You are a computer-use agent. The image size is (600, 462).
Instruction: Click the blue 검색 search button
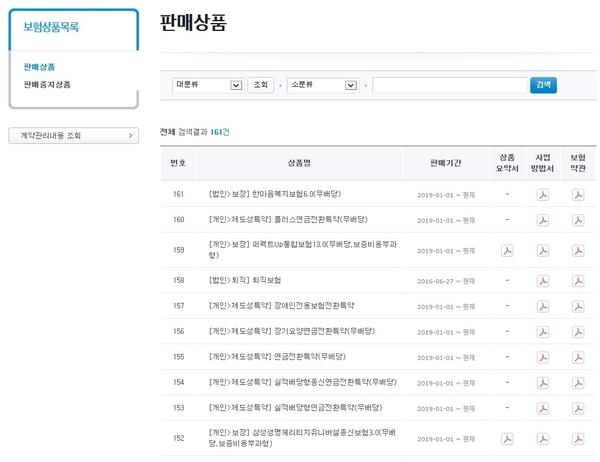(x=543, y=85)
